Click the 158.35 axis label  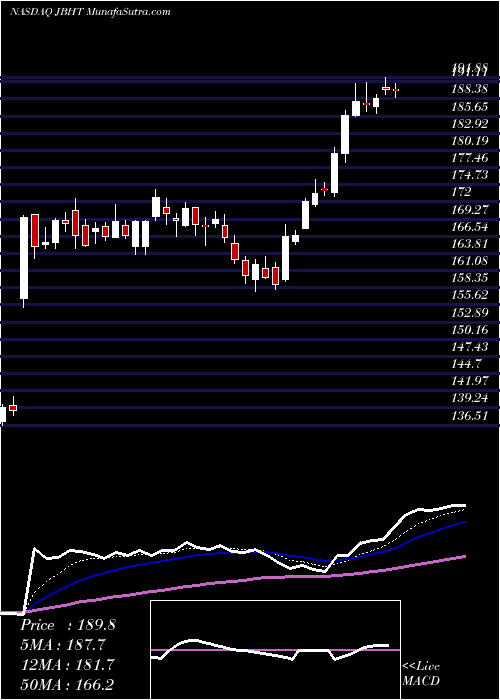point(469,278)
